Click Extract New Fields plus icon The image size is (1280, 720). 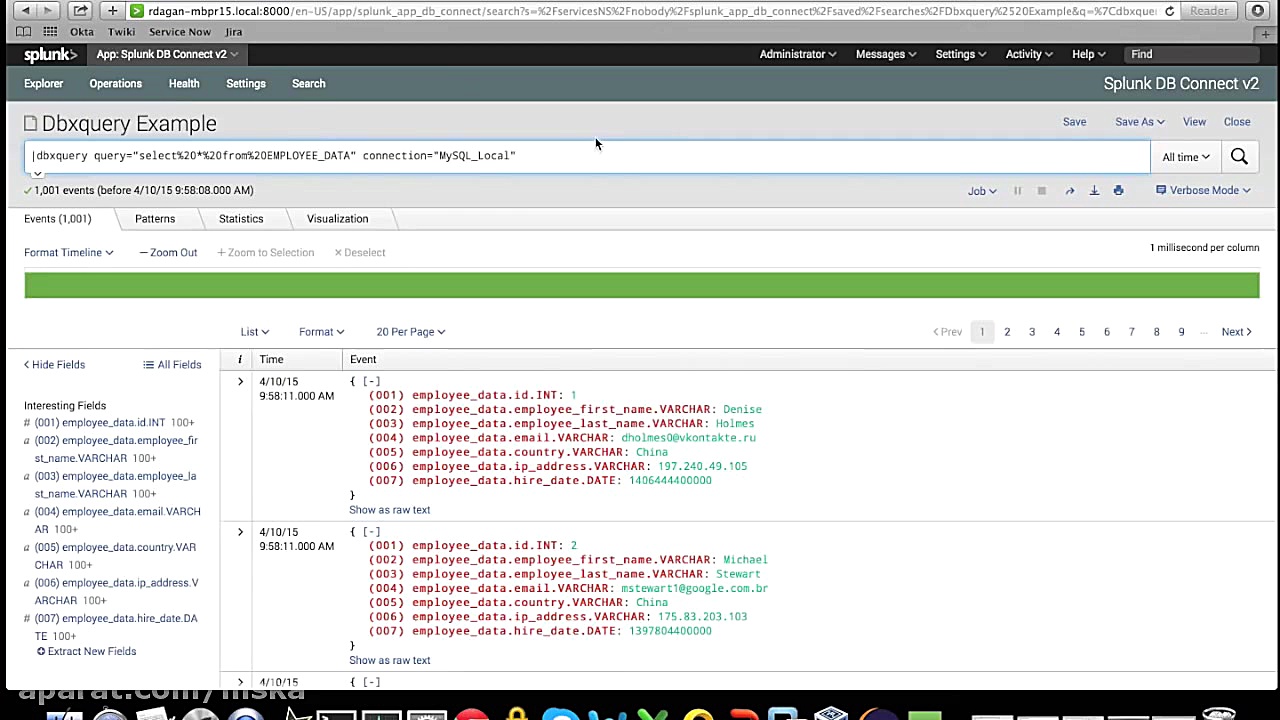(41, 651)
